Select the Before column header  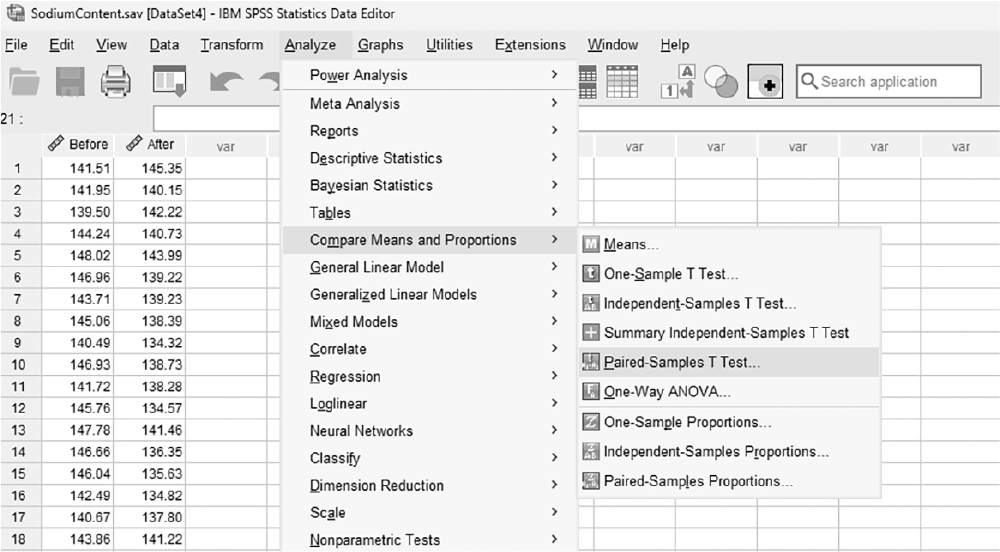(78, 145)
